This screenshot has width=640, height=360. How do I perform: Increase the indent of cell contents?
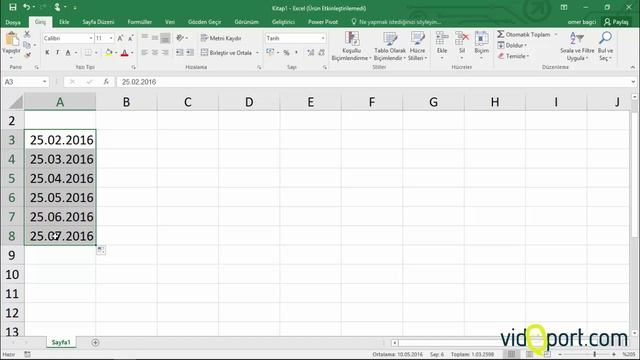pos(190,53)
